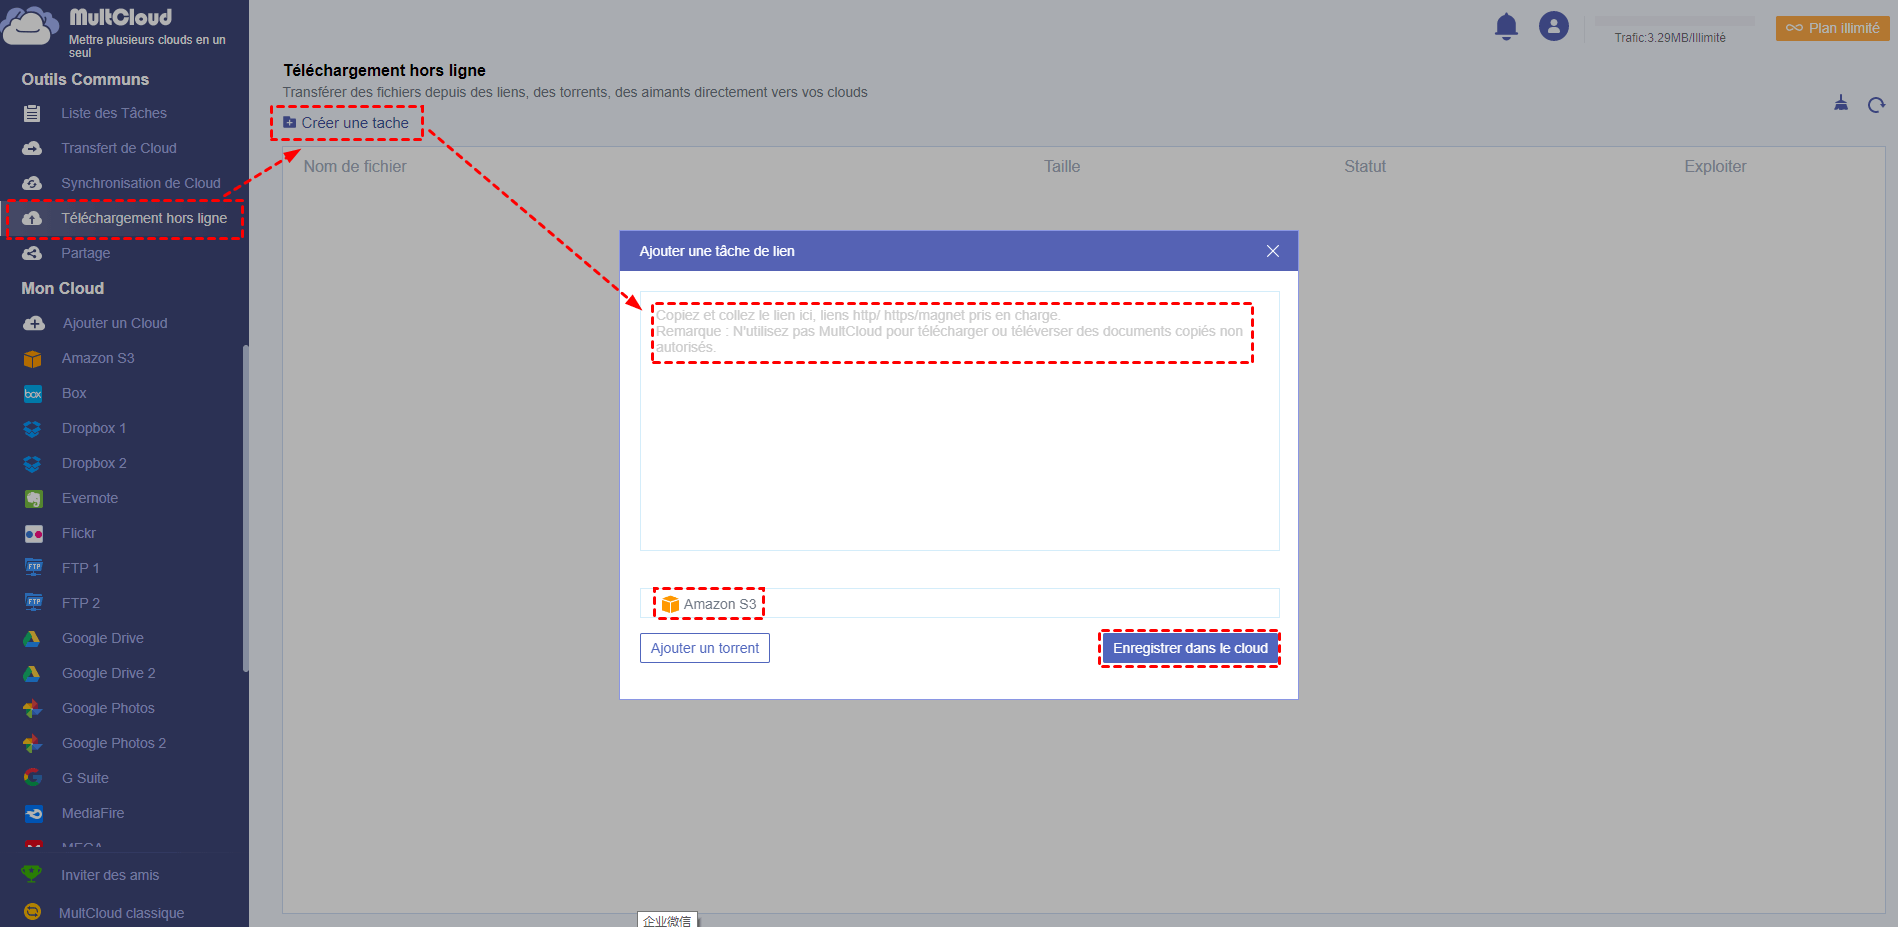Image resolution: width=1898 pixels, height=927 pixels.
Task: Open notifications bell icon
Action: click(x=1506, y=26)
